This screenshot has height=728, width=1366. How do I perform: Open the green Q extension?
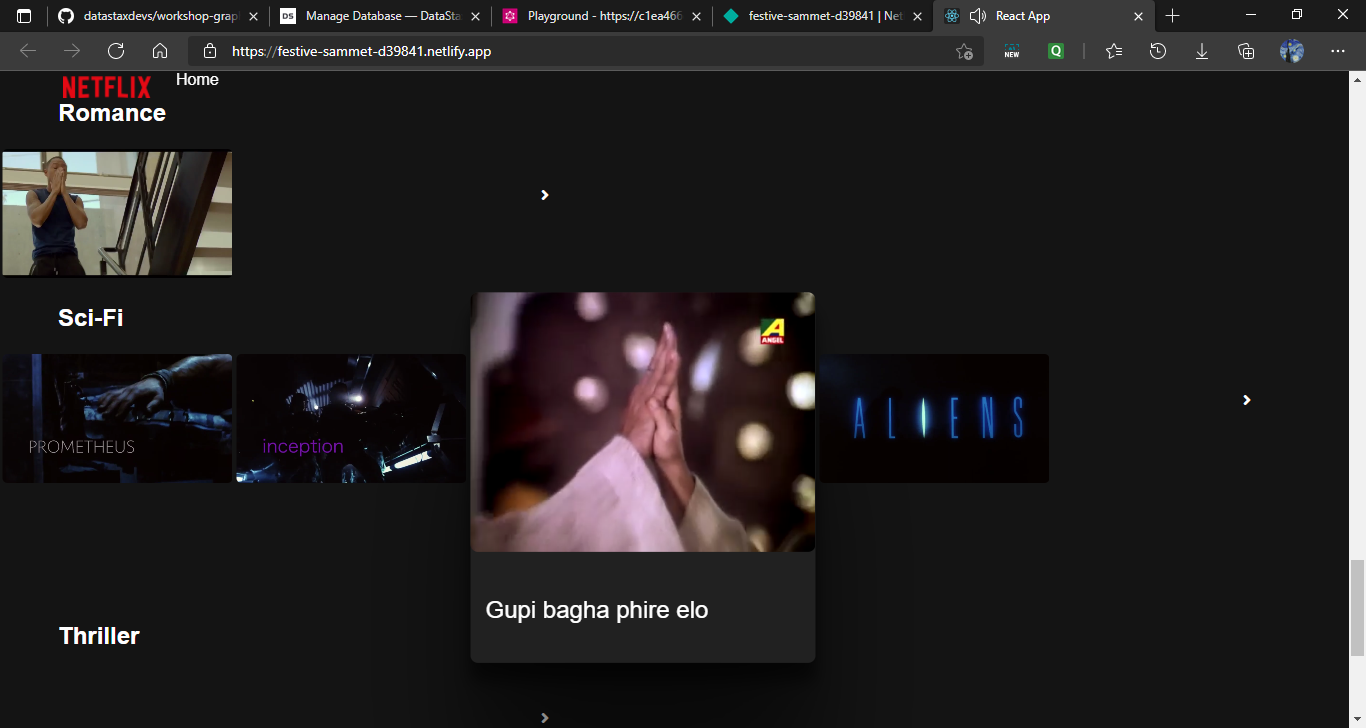(x=1055, y=51)
